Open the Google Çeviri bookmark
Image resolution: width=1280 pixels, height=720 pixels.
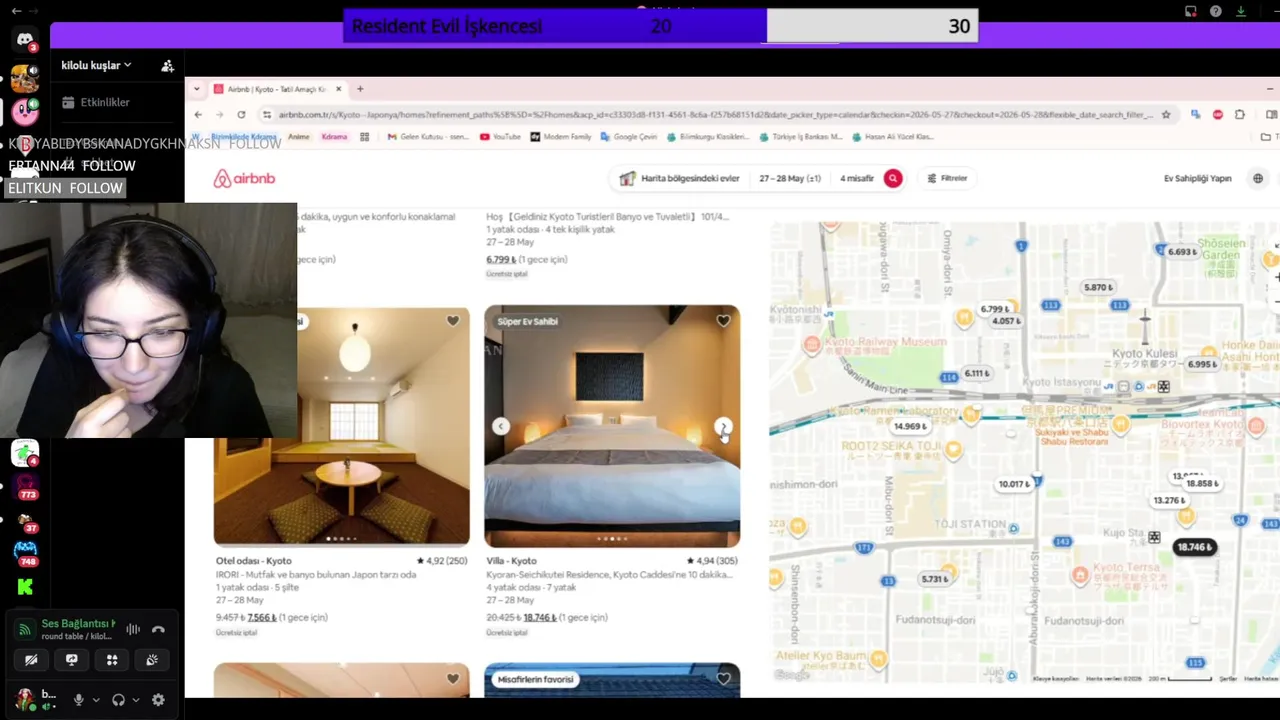click(629, 137)
